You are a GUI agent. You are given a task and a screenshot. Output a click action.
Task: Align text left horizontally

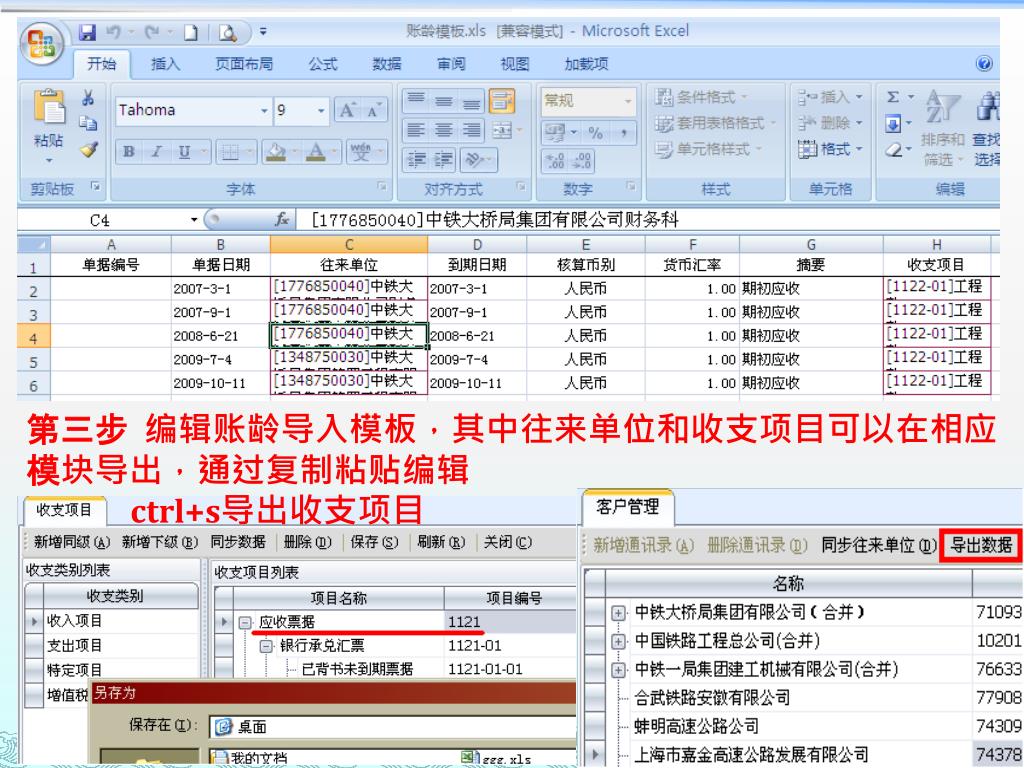click(x=416, y=130)
